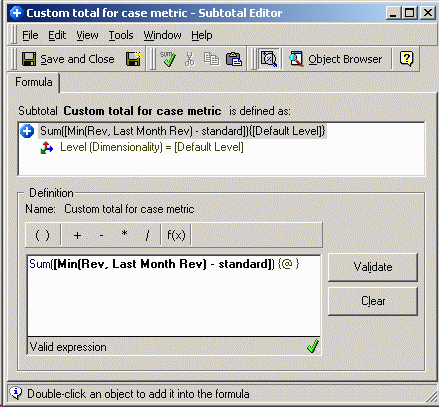Open the File menu
The height and width of the screenshot is (407, 439).
coord(30,35)
